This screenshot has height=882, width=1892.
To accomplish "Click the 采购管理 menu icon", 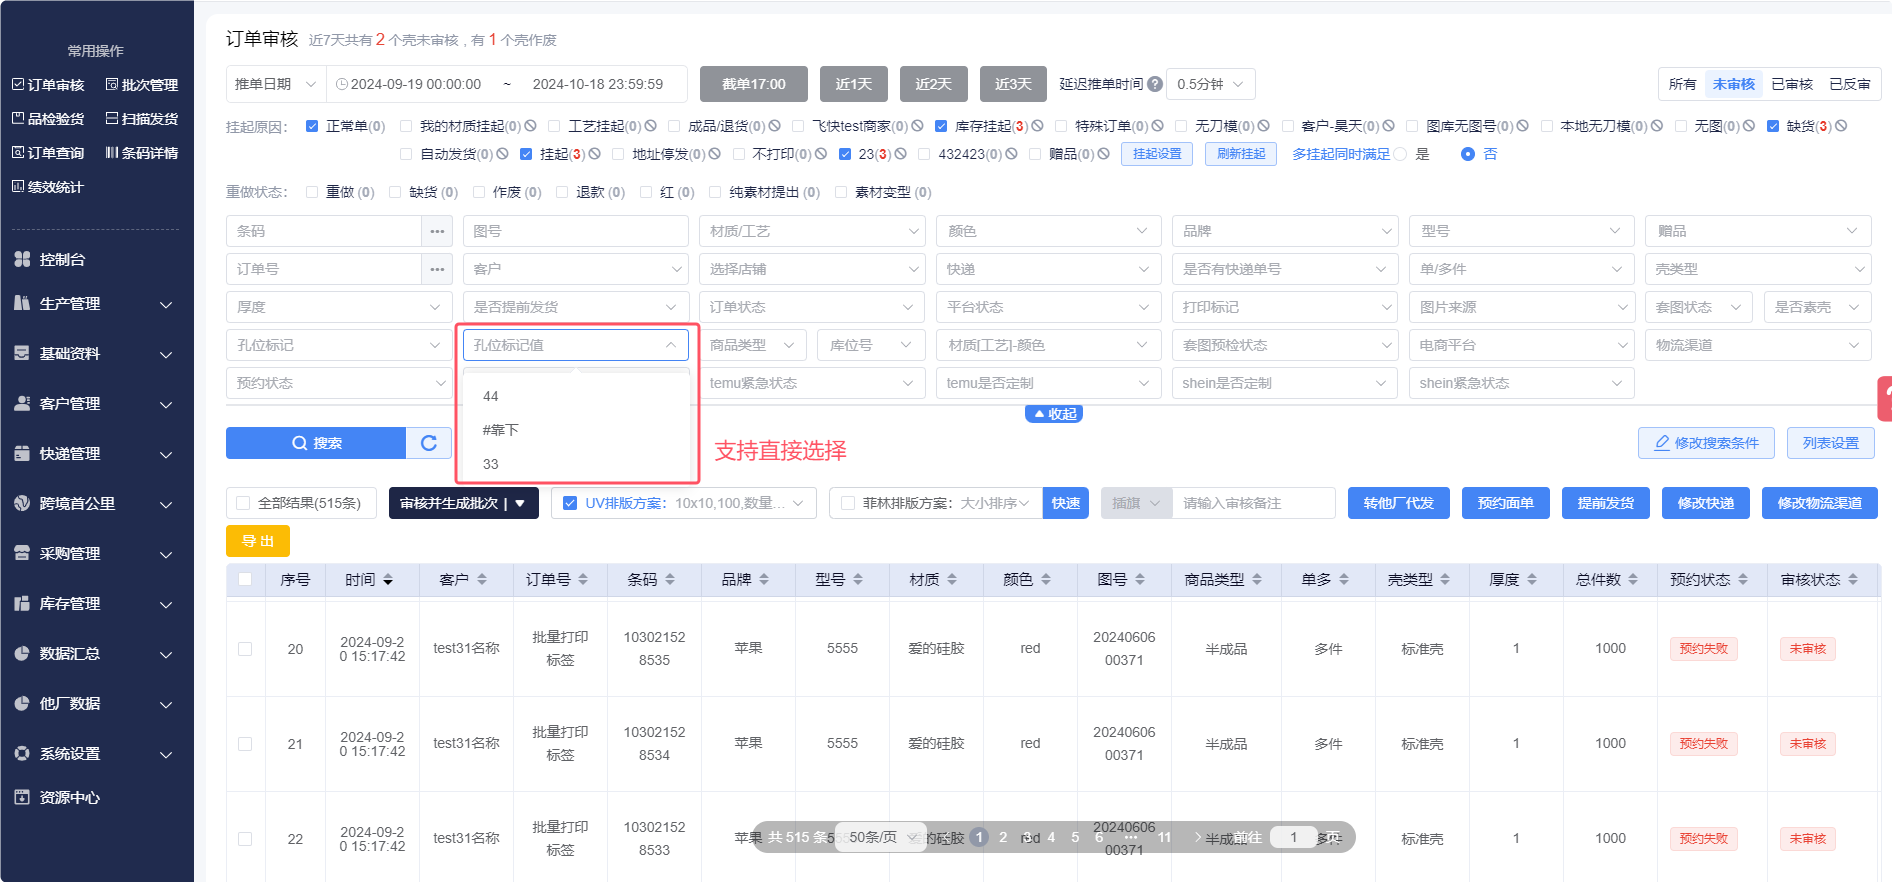I will [22, 553].
